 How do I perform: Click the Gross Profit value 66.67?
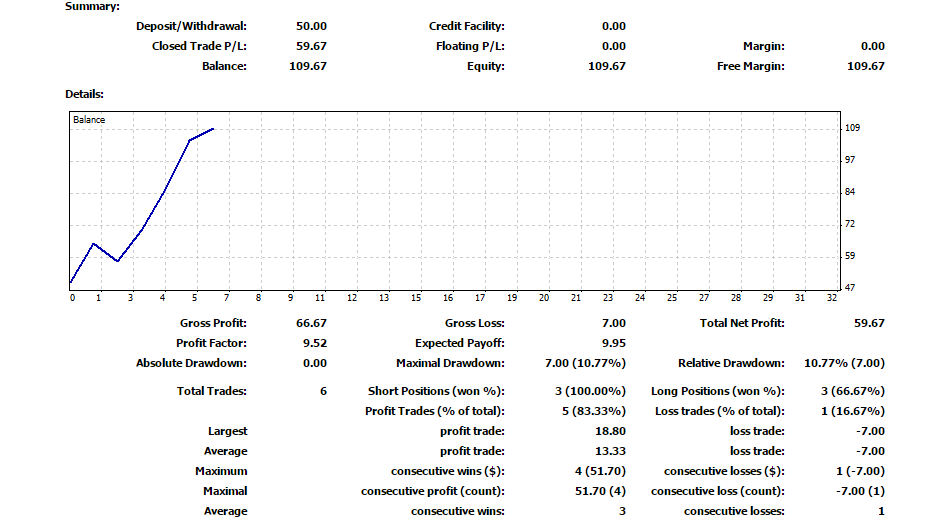[x=311, y=323]
